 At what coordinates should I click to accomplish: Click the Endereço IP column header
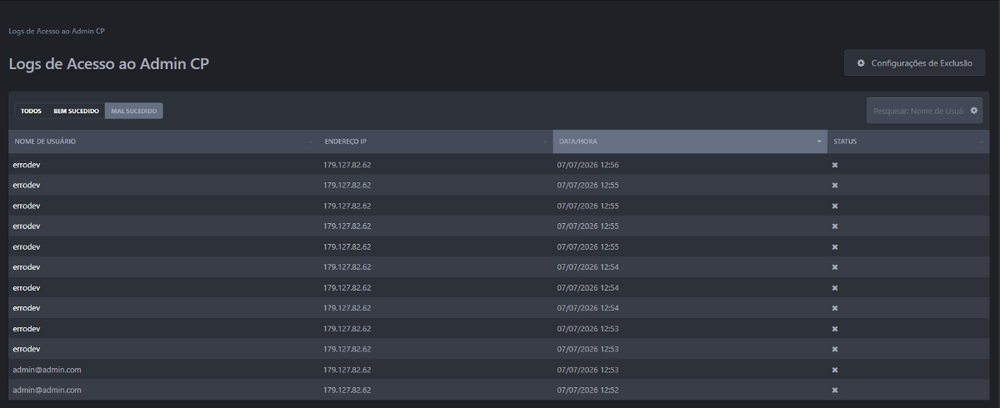(436, 142)
